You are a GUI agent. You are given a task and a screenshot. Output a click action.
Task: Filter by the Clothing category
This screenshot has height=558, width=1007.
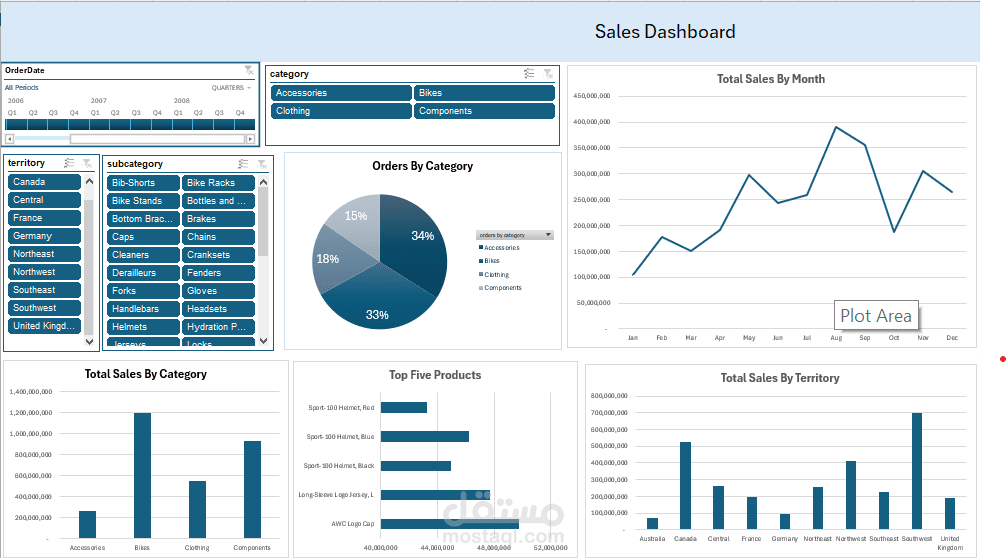(341, 111)
